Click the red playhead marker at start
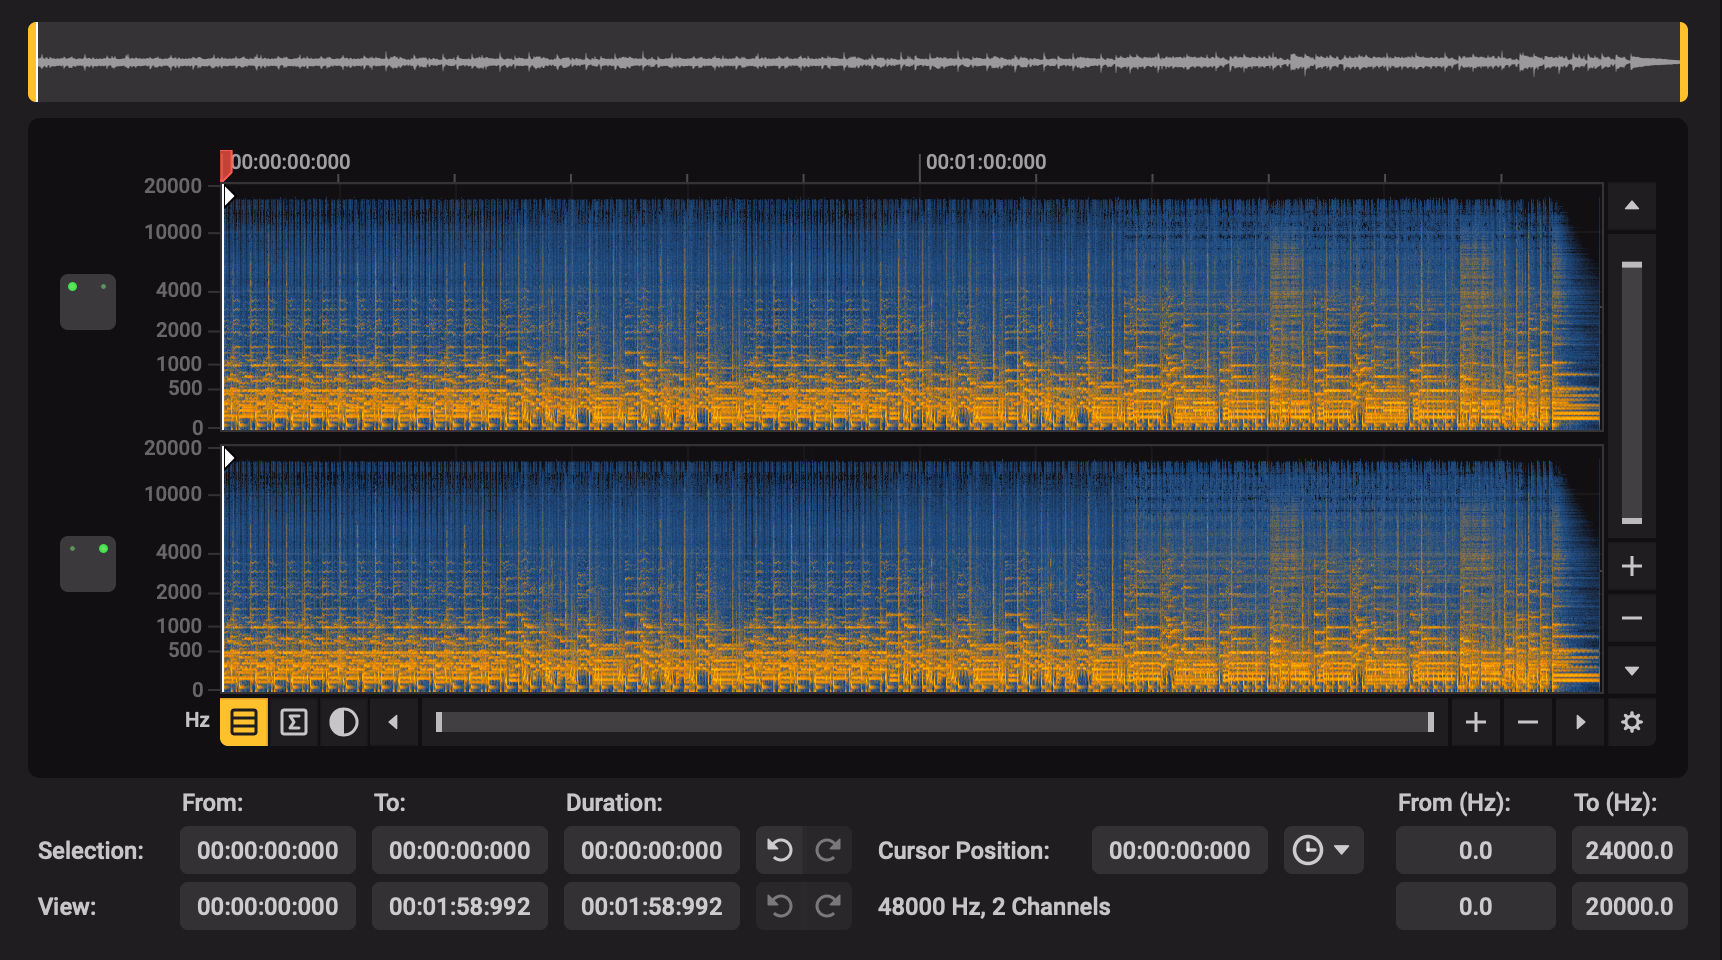1722x960 pixels. 226,164
